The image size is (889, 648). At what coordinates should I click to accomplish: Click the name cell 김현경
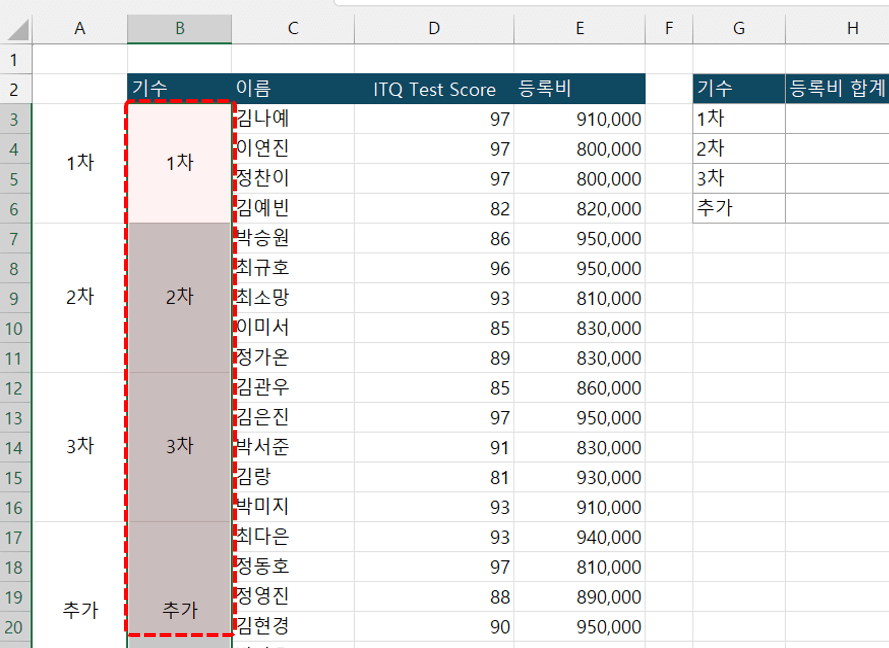click(x=293, y=626)
